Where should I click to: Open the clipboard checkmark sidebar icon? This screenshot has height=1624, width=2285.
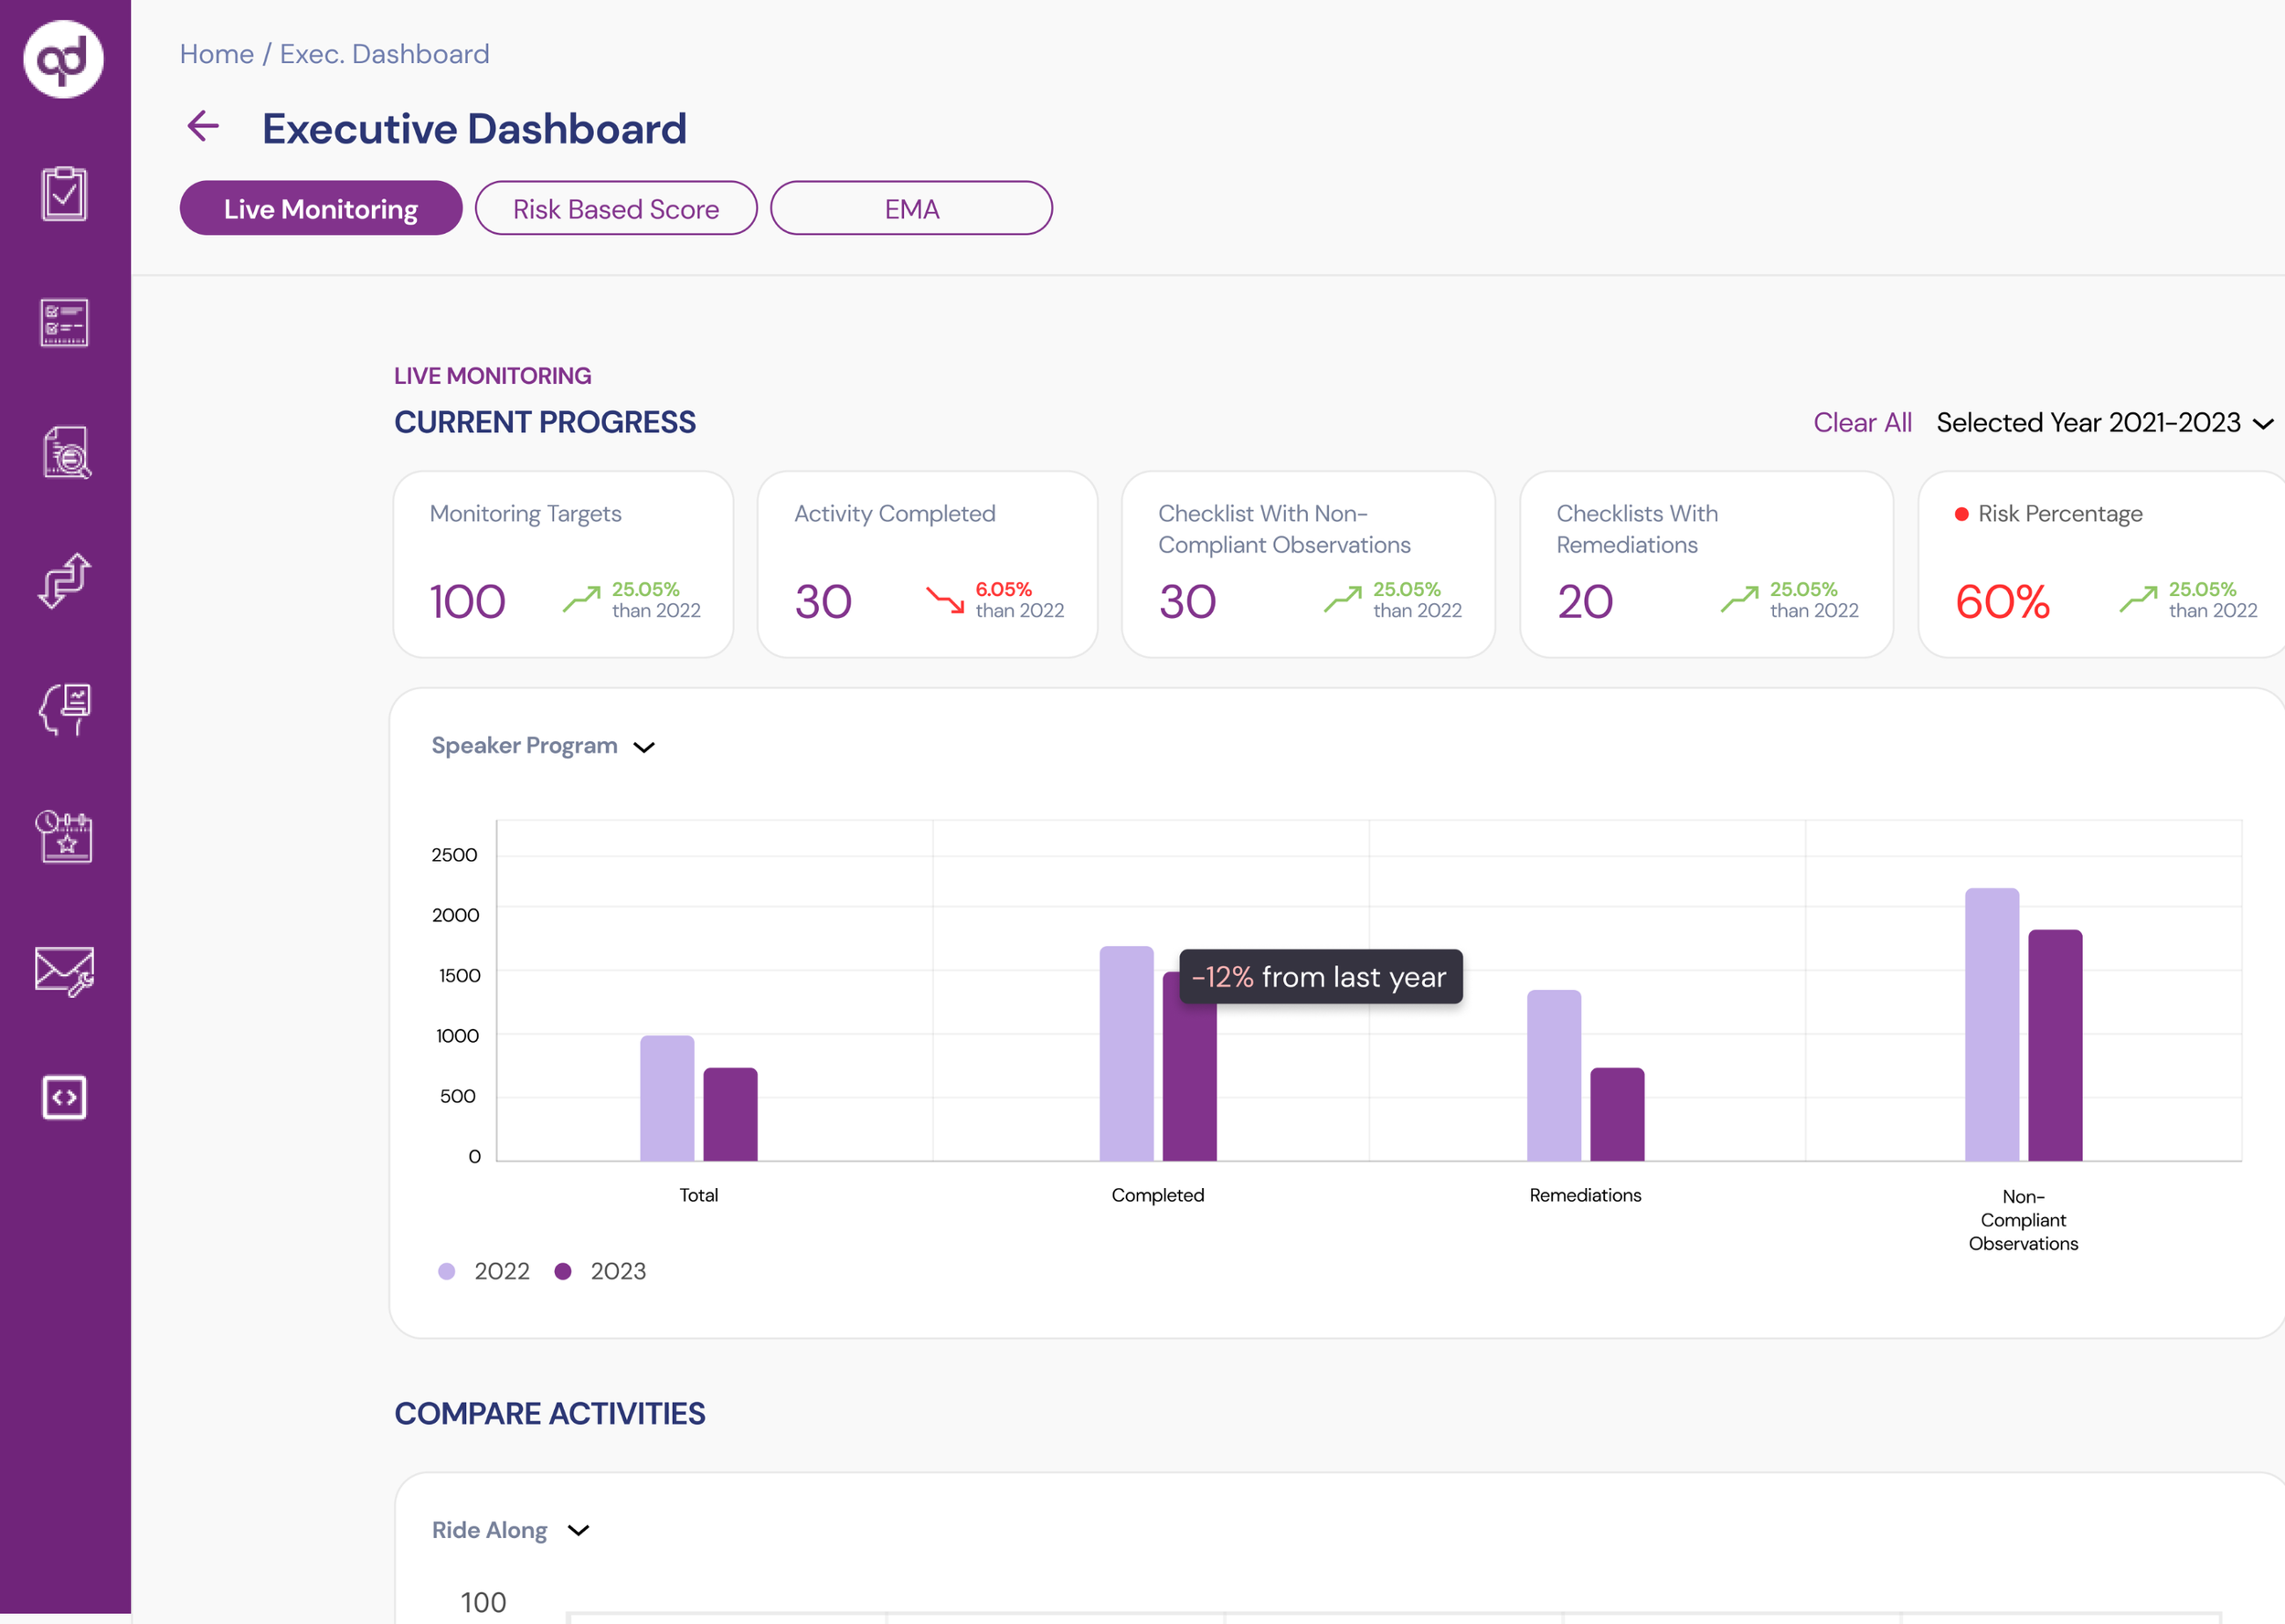64,193
